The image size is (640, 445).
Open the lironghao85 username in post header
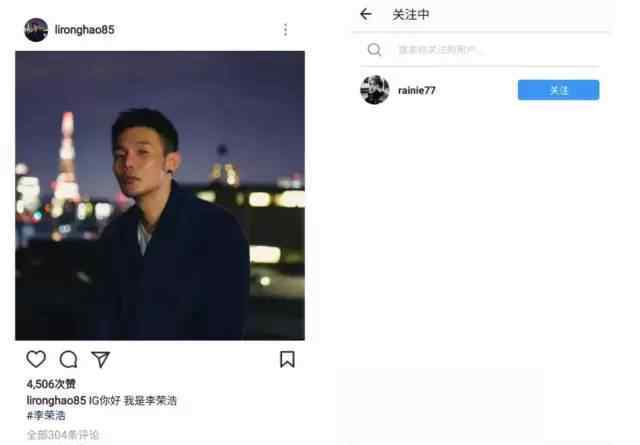[84, 30]
